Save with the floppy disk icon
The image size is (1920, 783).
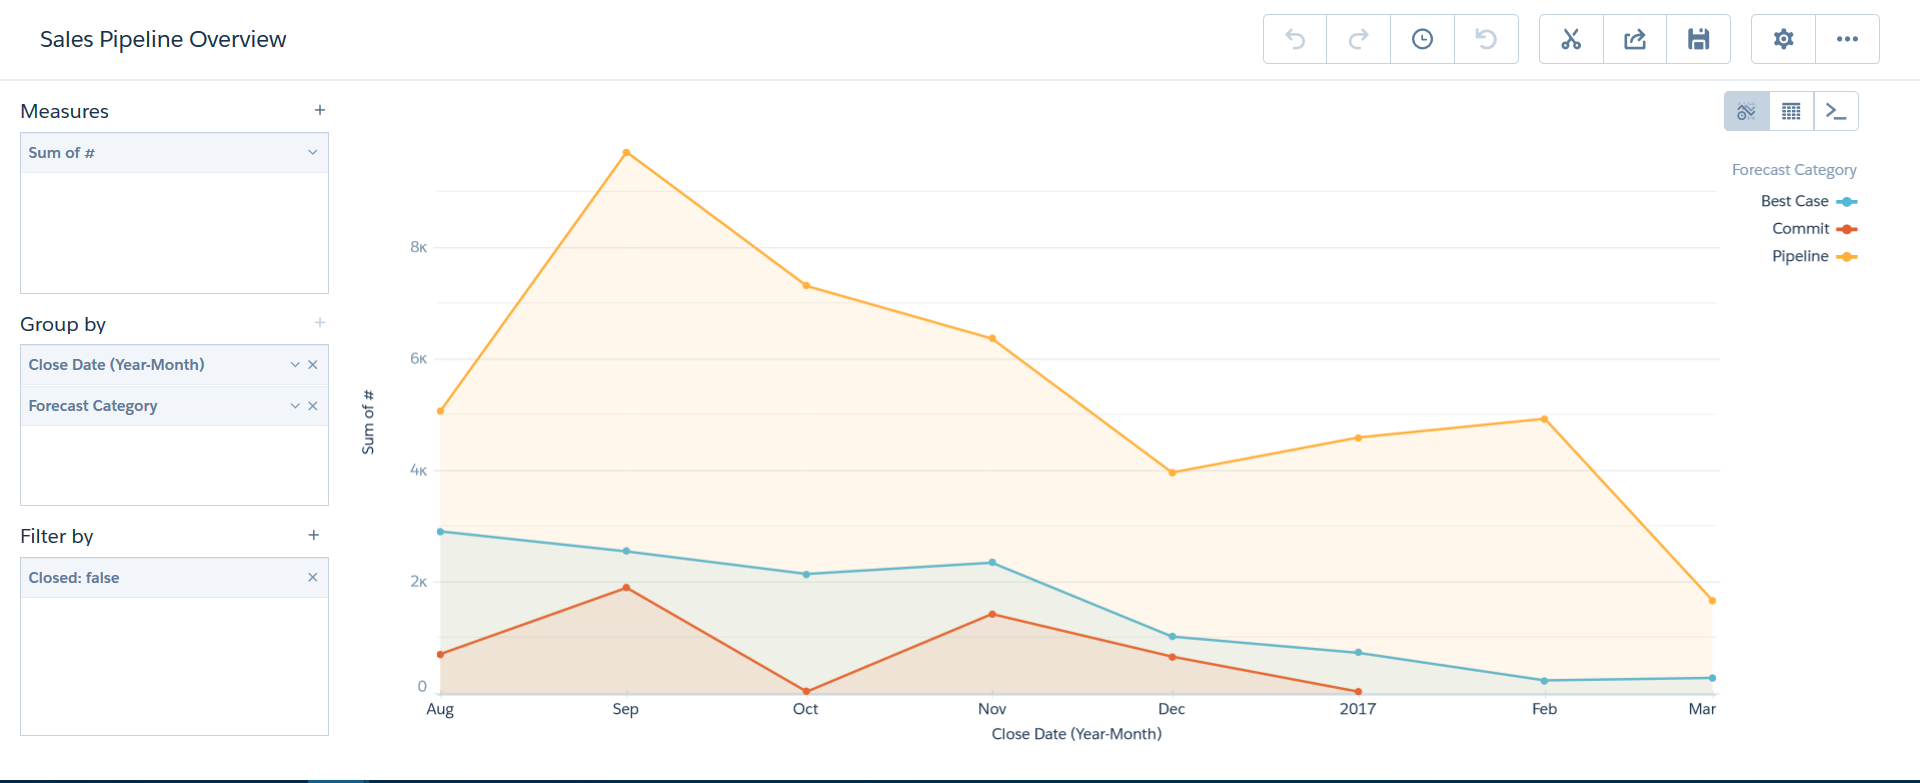pyautogui.click(x=1698, y=39)
